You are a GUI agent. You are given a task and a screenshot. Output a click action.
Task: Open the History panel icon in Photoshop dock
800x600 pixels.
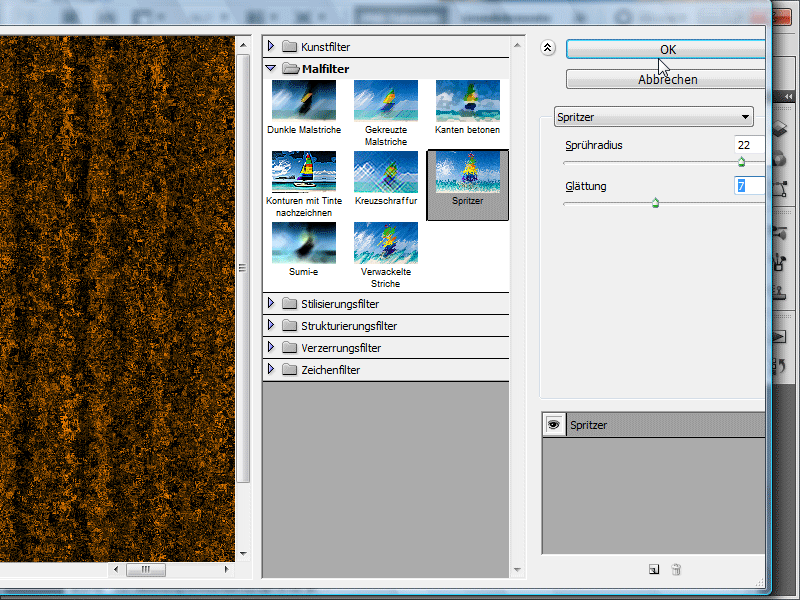[780, 366]
